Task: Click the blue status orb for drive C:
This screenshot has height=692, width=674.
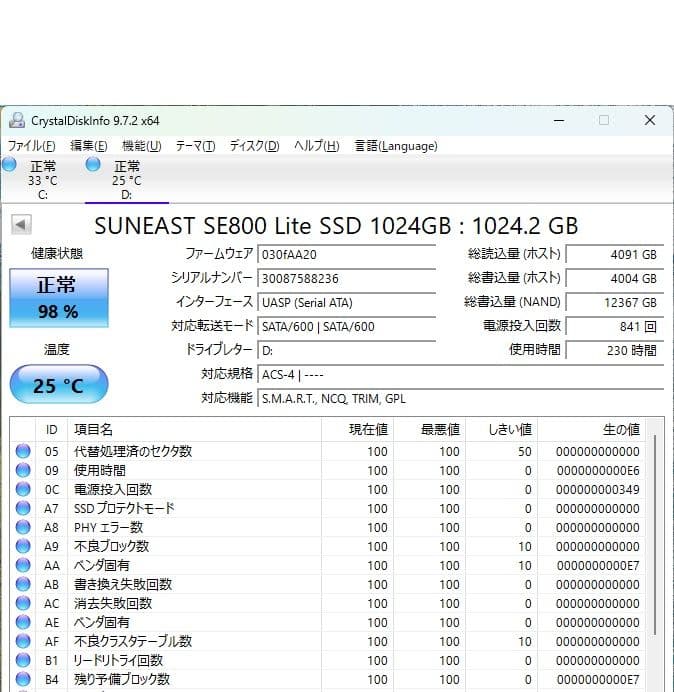Action: (9, 165)
